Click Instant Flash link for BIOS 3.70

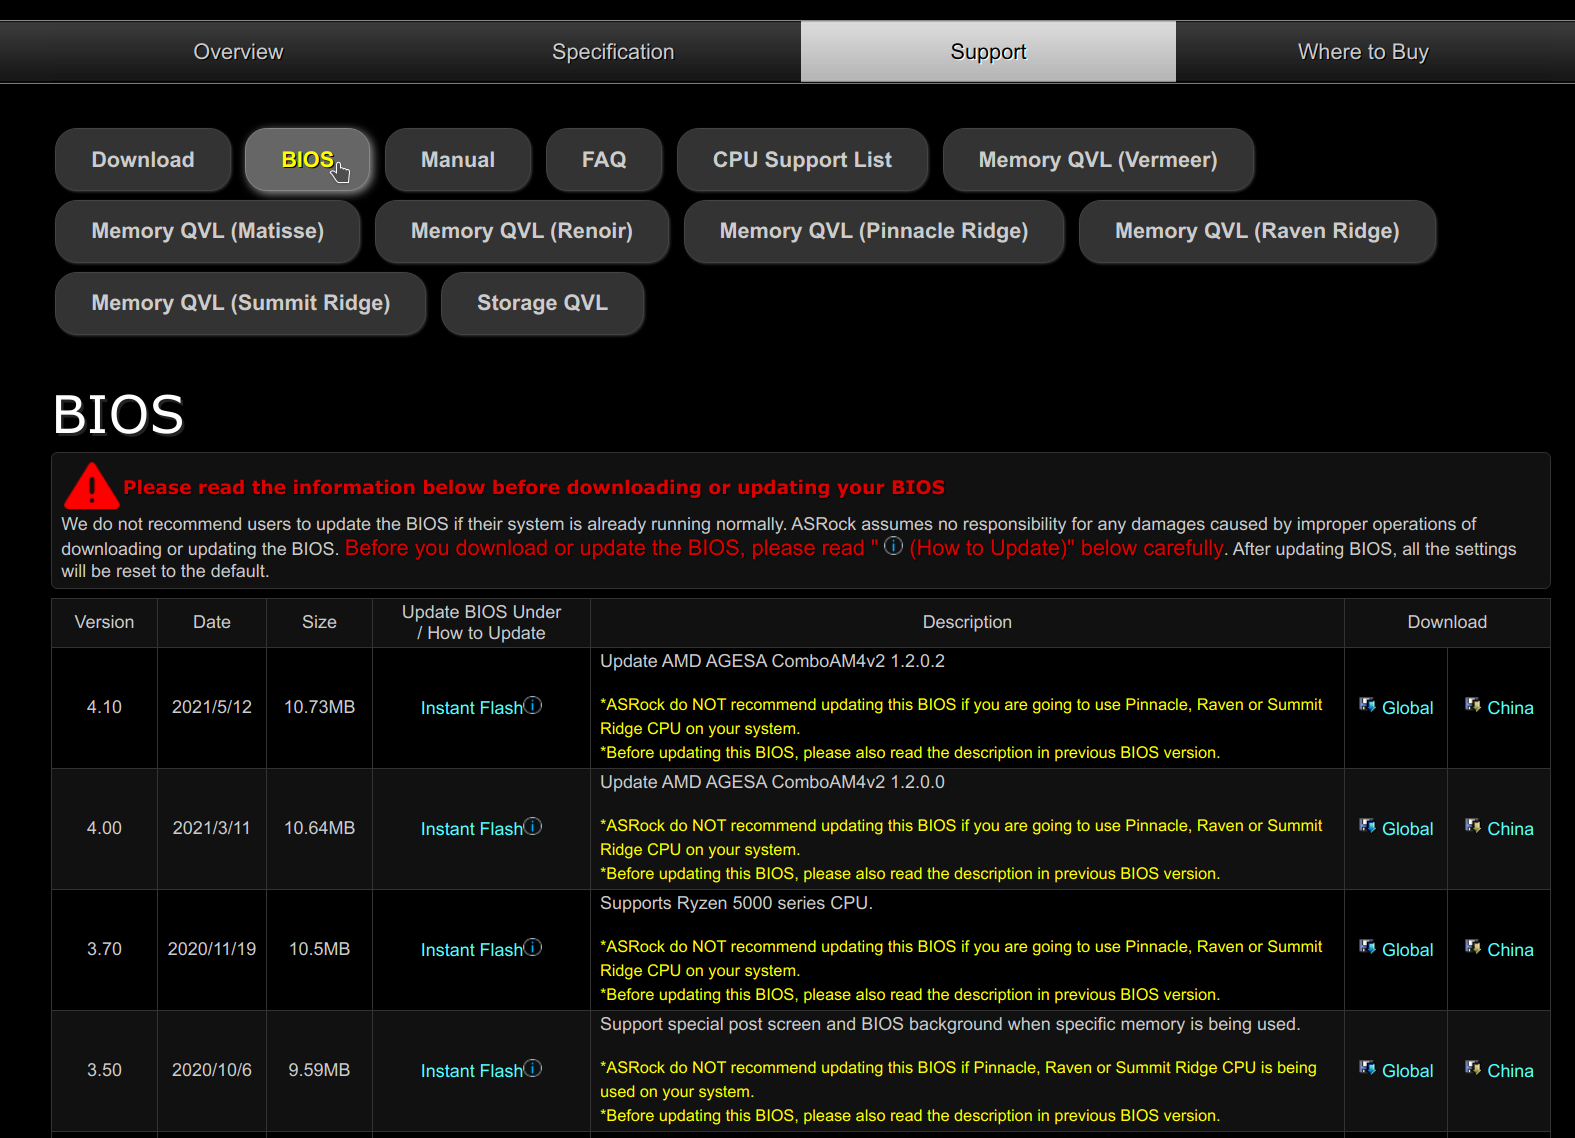[x=472, y=950]
